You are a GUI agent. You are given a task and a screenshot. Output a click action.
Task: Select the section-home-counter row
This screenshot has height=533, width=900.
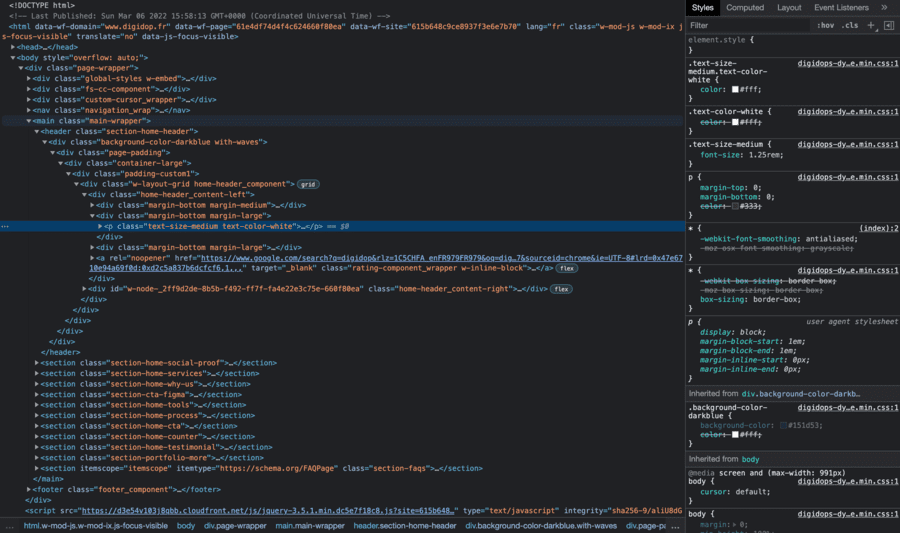[x=343, y=437]
